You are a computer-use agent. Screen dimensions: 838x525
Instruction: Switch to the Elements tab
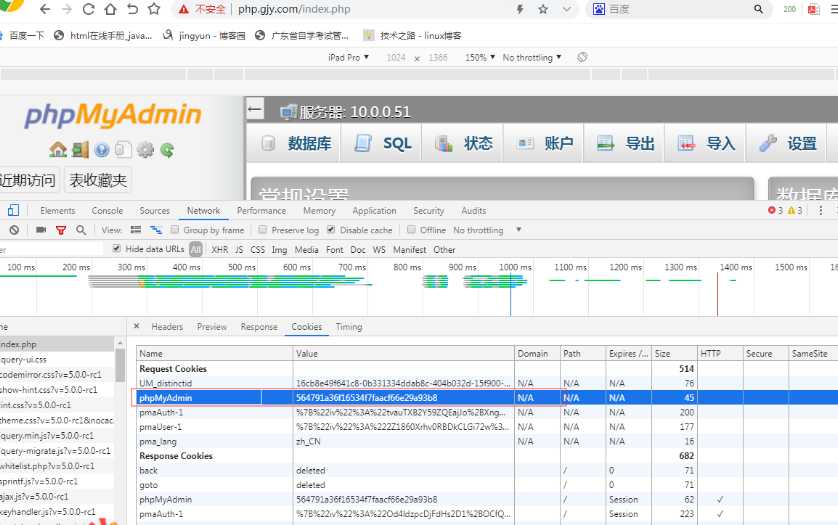[58, 211]
